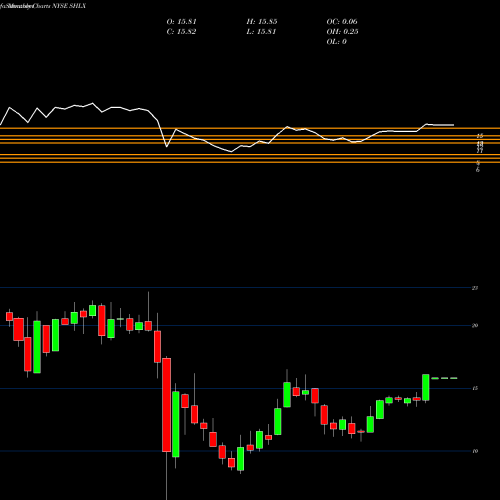Click the tallest red crash candlestick
This screenshot has height=500, width=500.
pos(166,405)
